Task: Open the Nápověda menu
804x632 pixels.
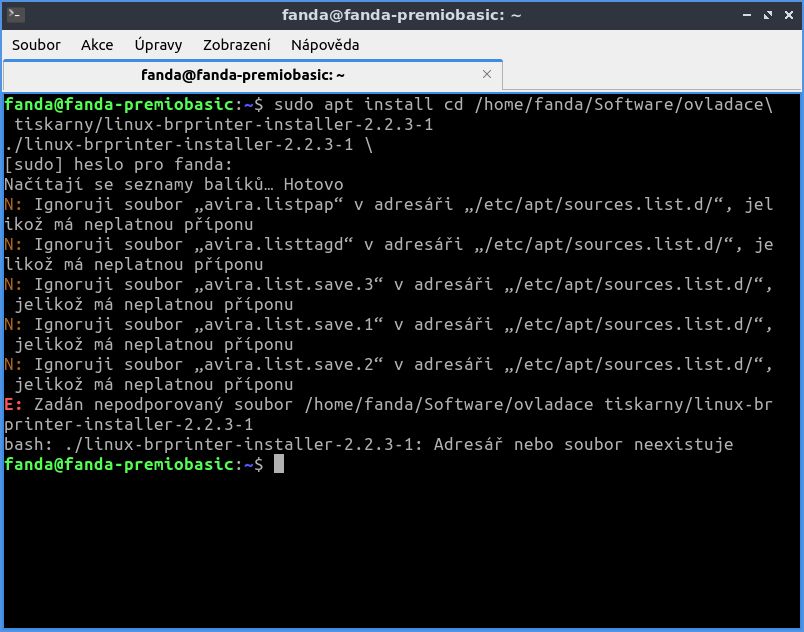Action: coord(325,45)
